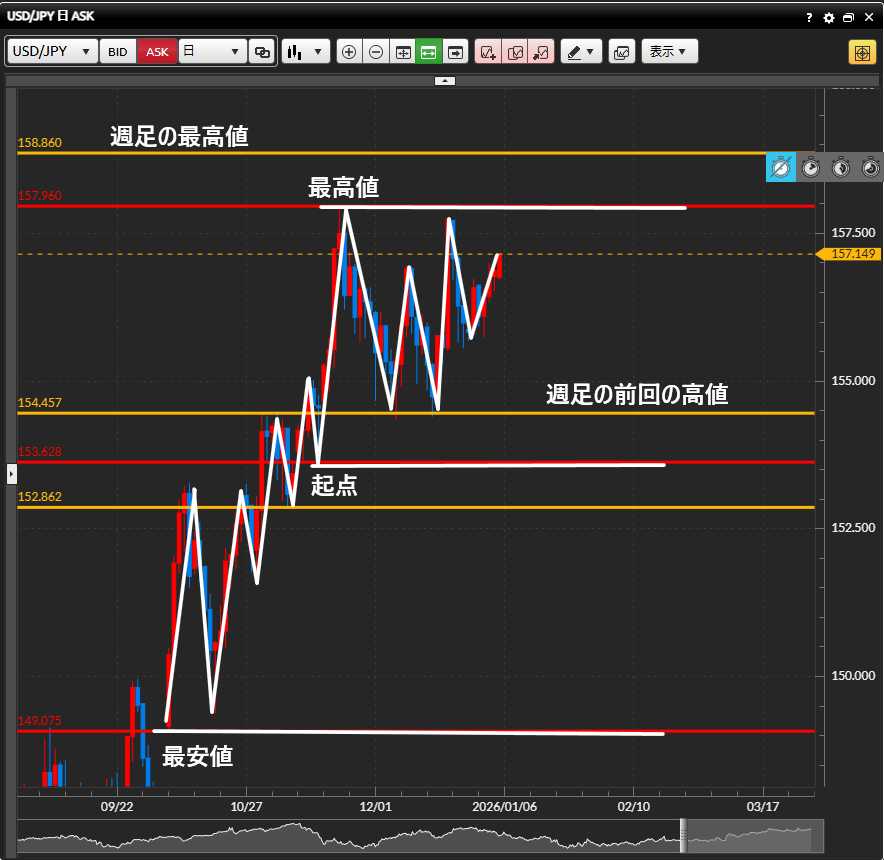Select the crossed-out stopwatch timer option
Screen dimensions: 884x860
(x=781, y=167)
